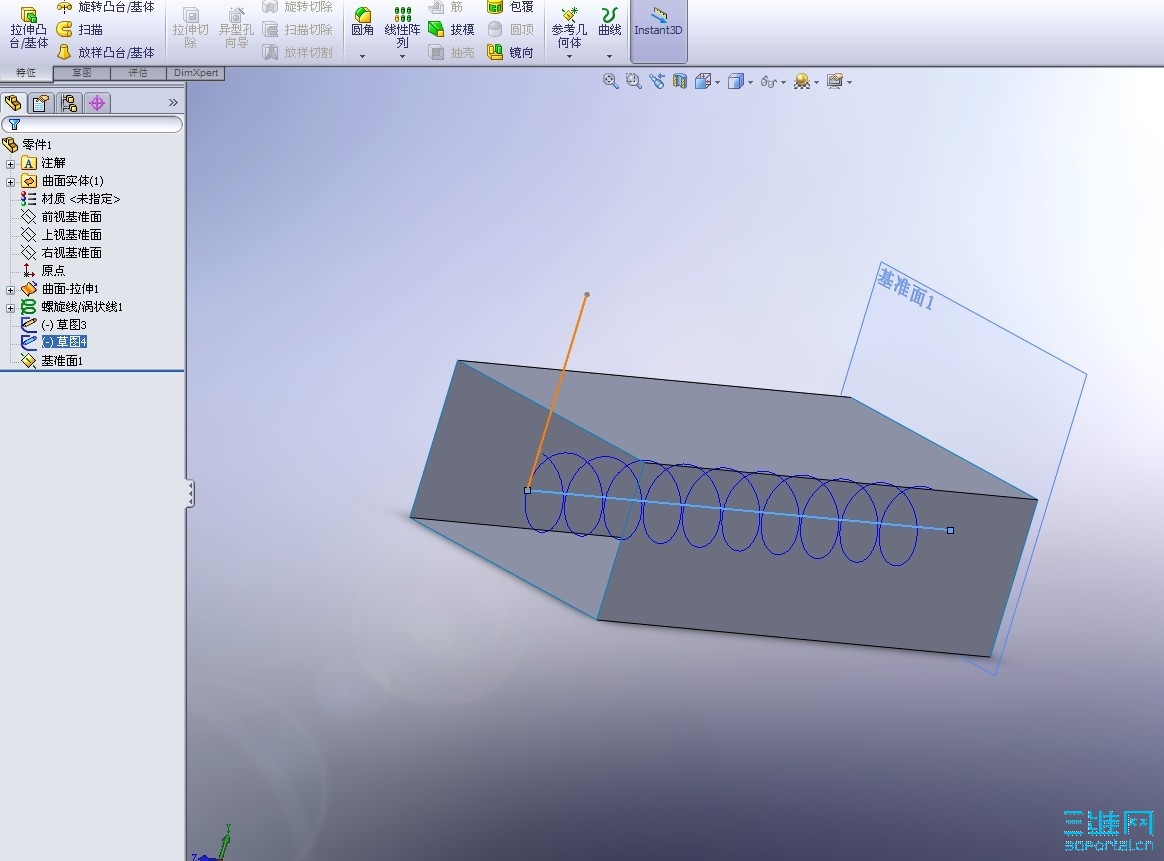Screen dimensions: 1164x861
Task: Switch to the DimXpert tab
Action: pyautogui.click(x=196, y=73)
